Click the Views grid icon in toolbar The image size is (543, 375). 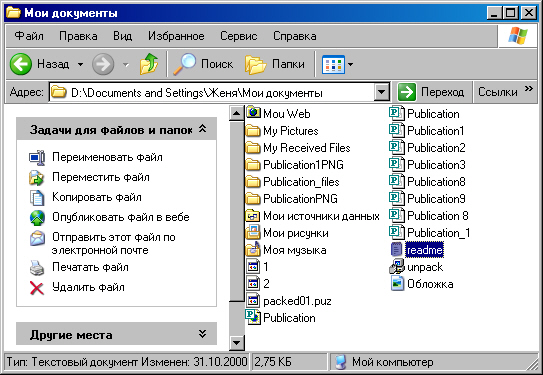333,64
